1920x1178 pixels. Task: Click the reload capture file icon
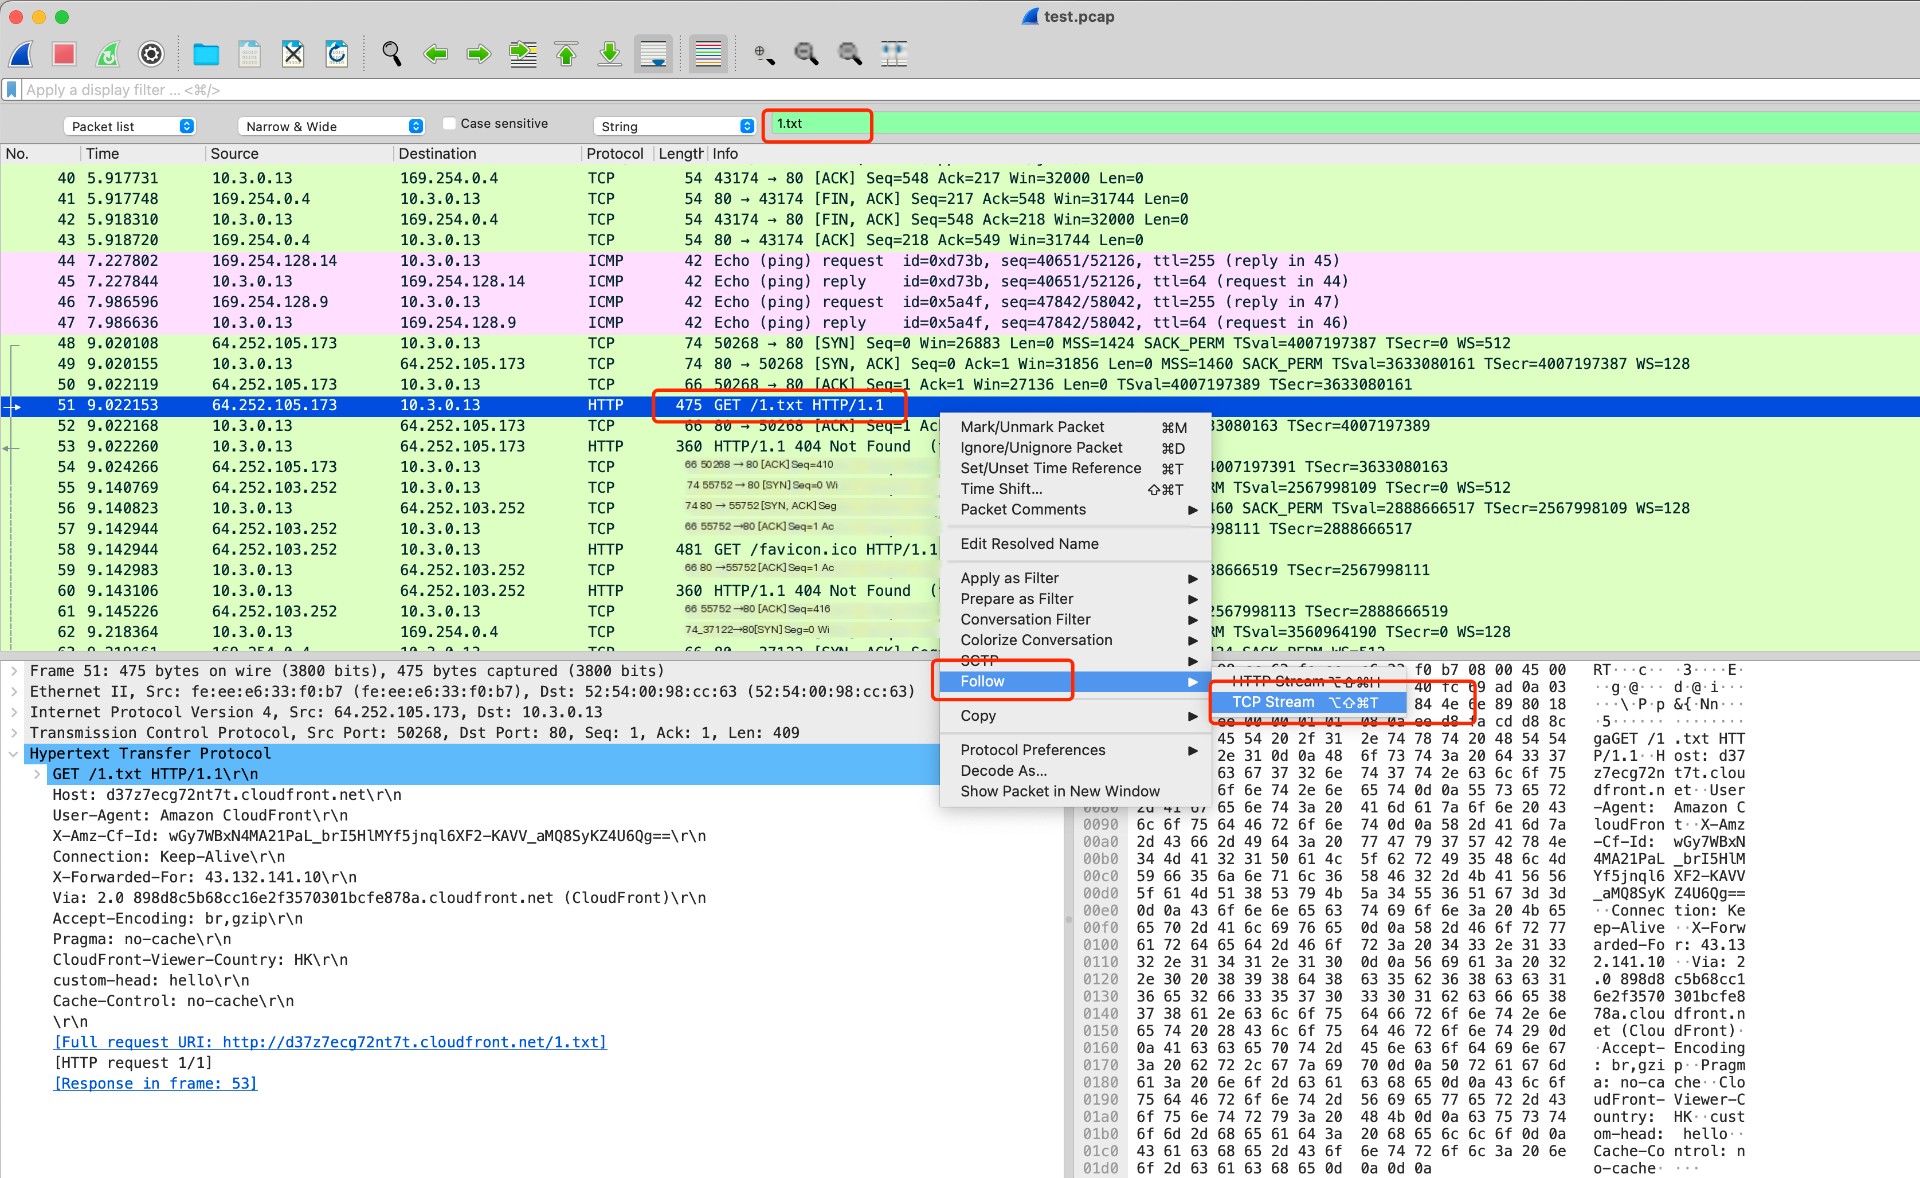pyautogui.click(x=336, y=54)
